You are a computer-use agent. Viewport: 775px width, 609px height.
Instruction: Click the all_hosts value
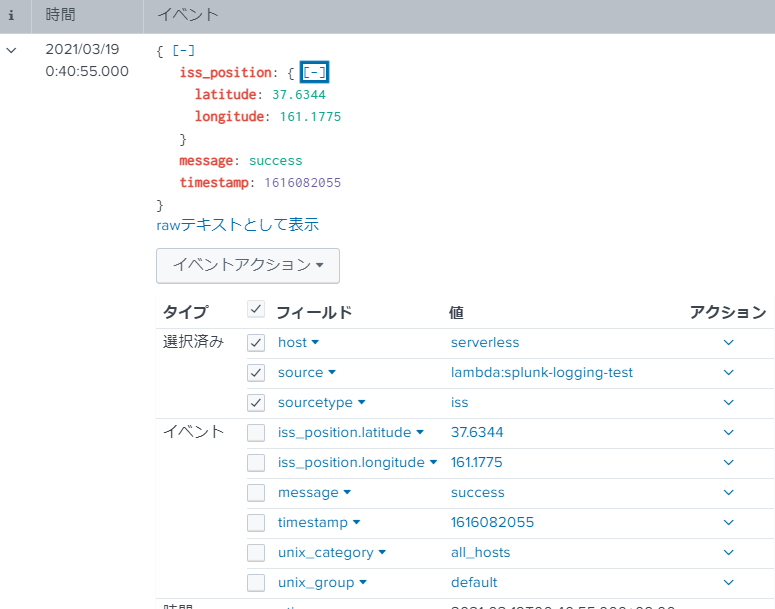click(480, 553)
